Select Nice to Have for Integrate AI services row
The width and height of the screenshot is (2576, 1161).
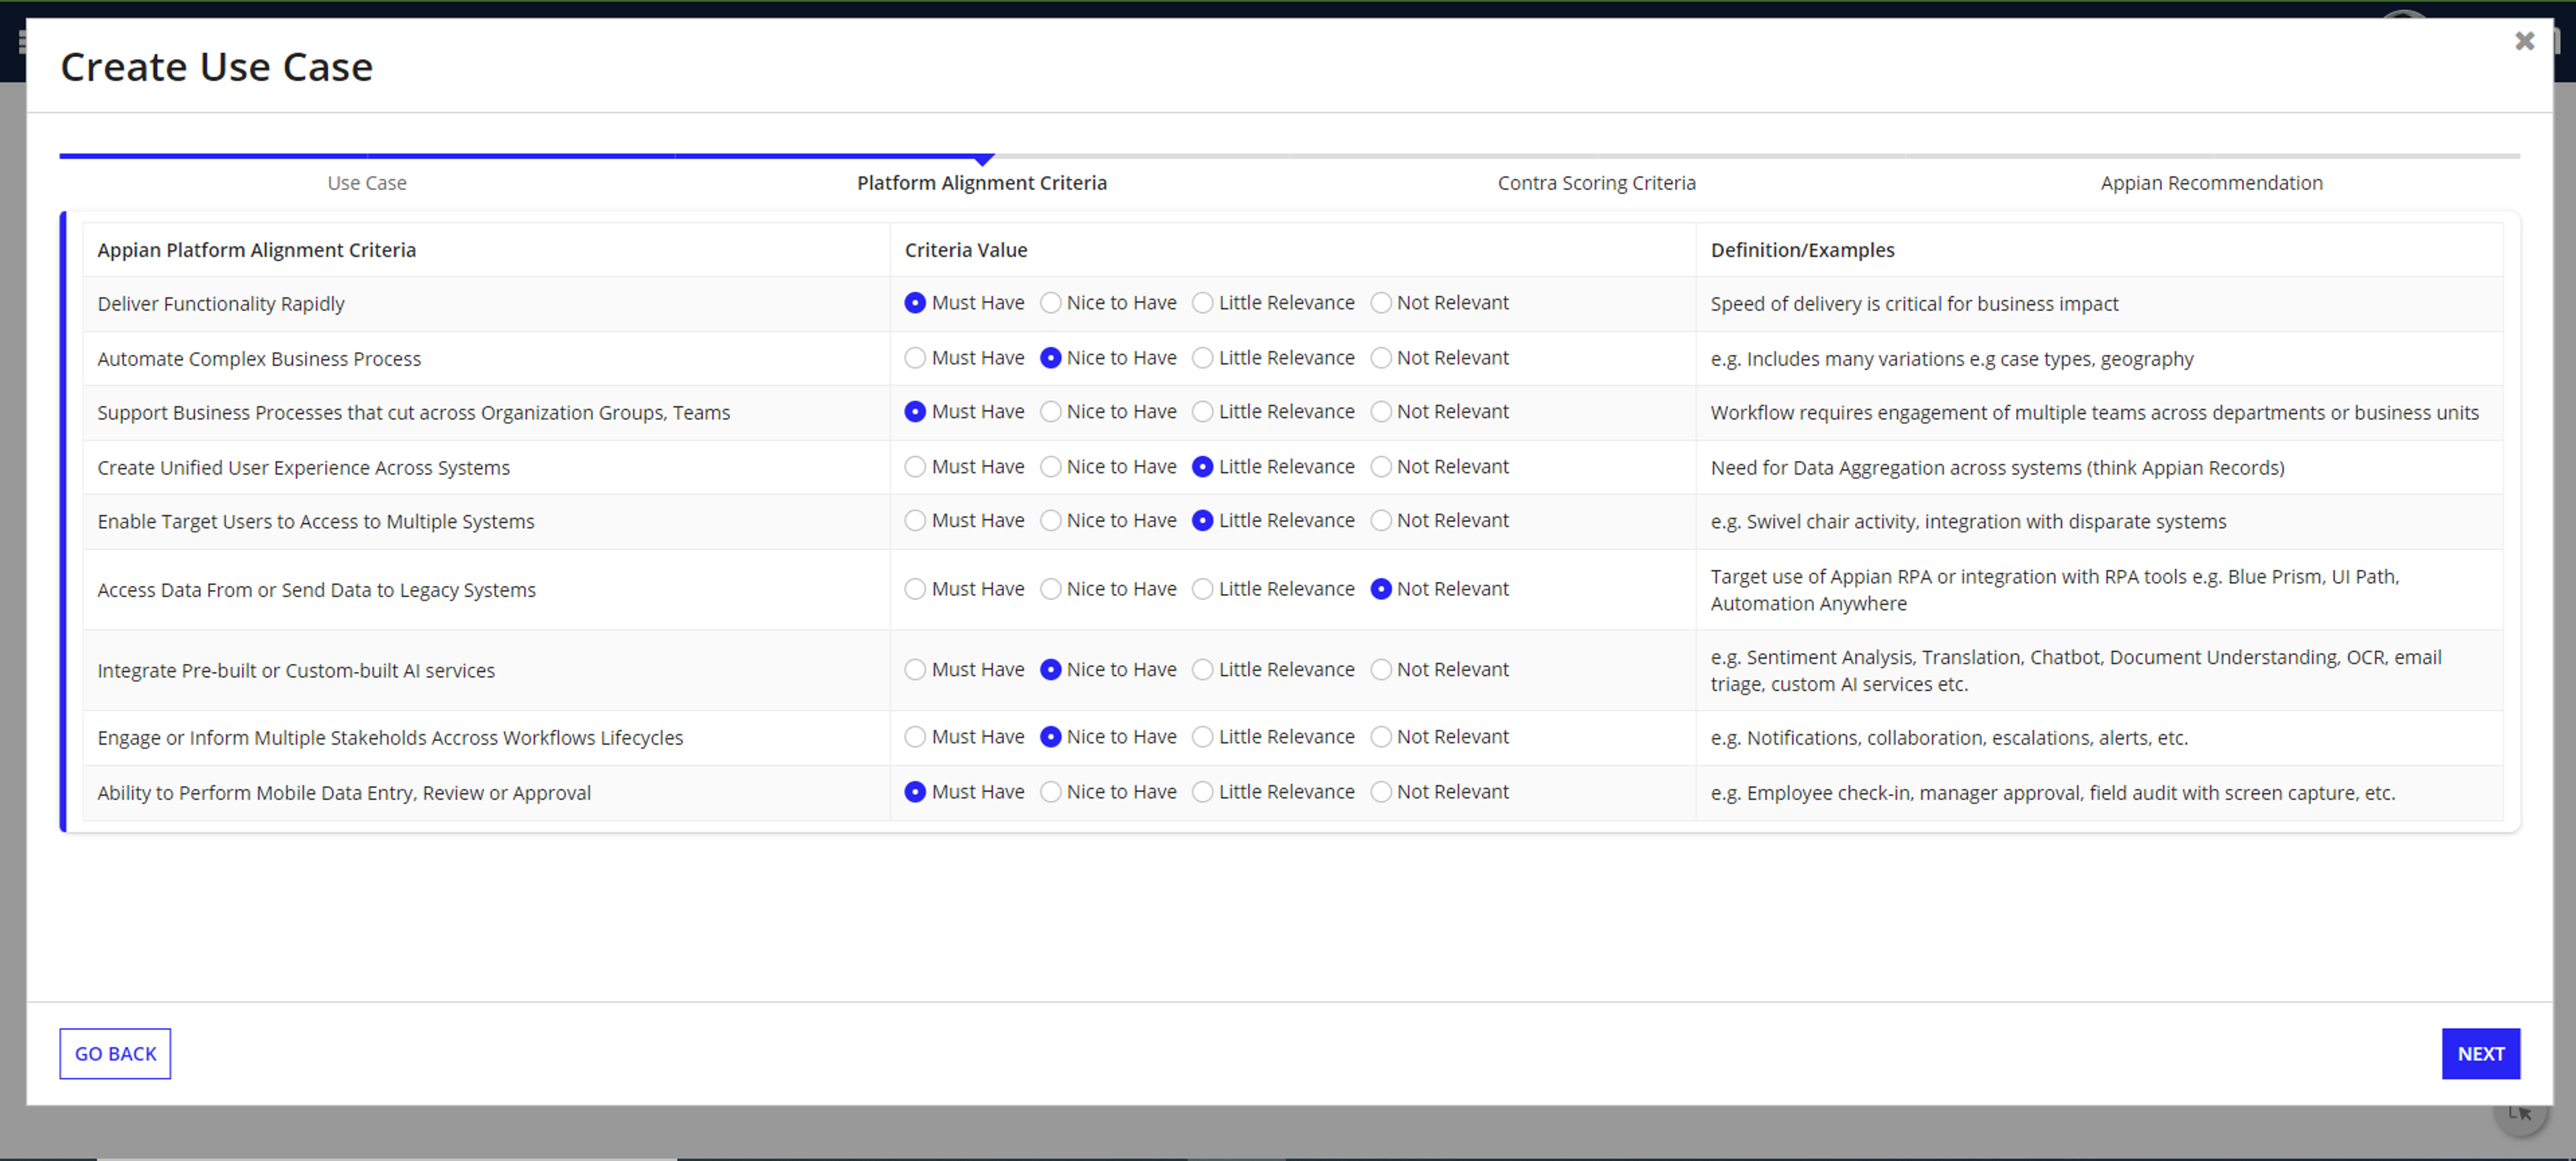[1050, 670]
